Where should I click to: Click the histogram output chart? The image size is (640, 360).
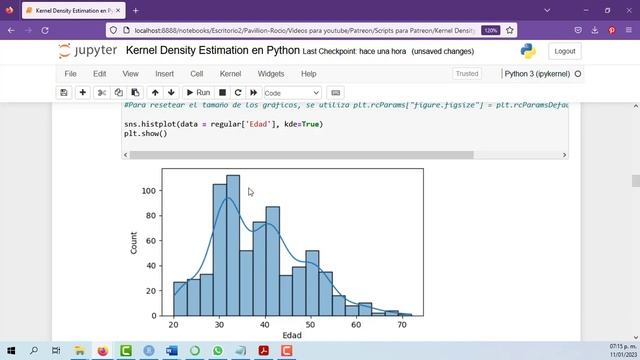click(276, 253)
